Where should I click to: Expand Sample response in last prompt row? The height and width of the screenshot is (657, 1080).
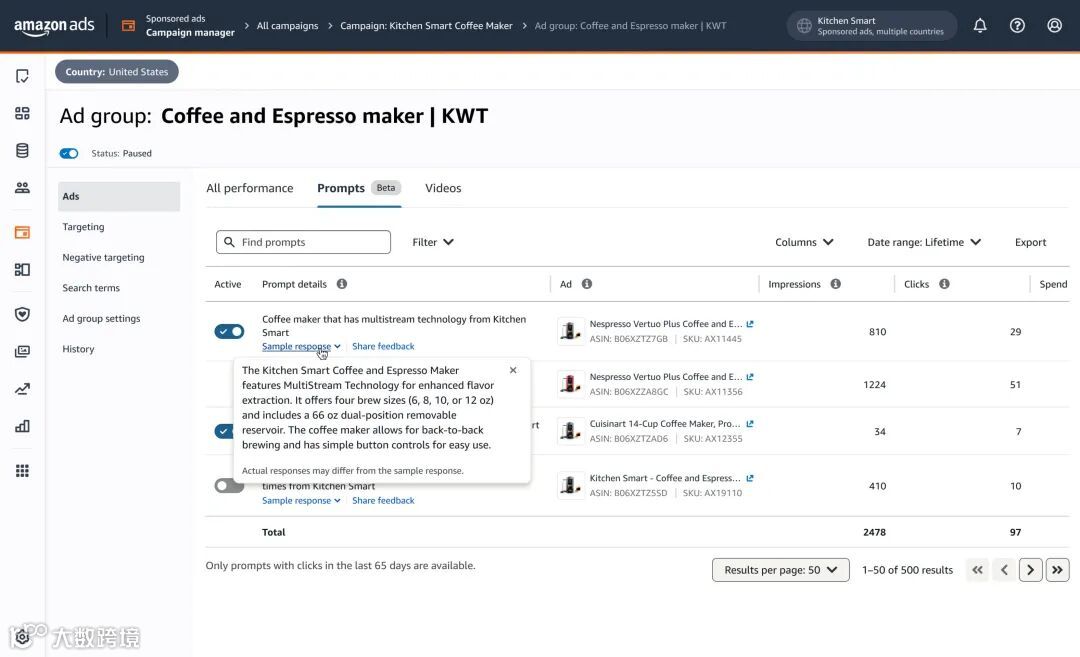click(x=301, y=501)
